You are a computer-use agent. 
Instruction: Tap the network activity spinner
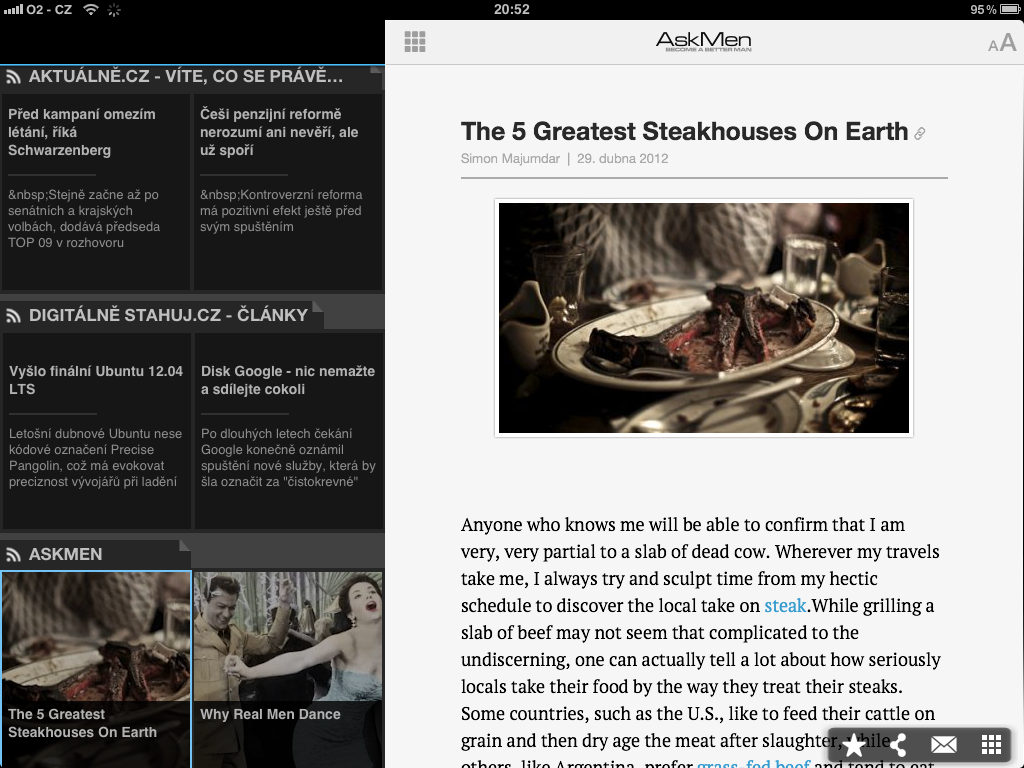click(114, 10)
